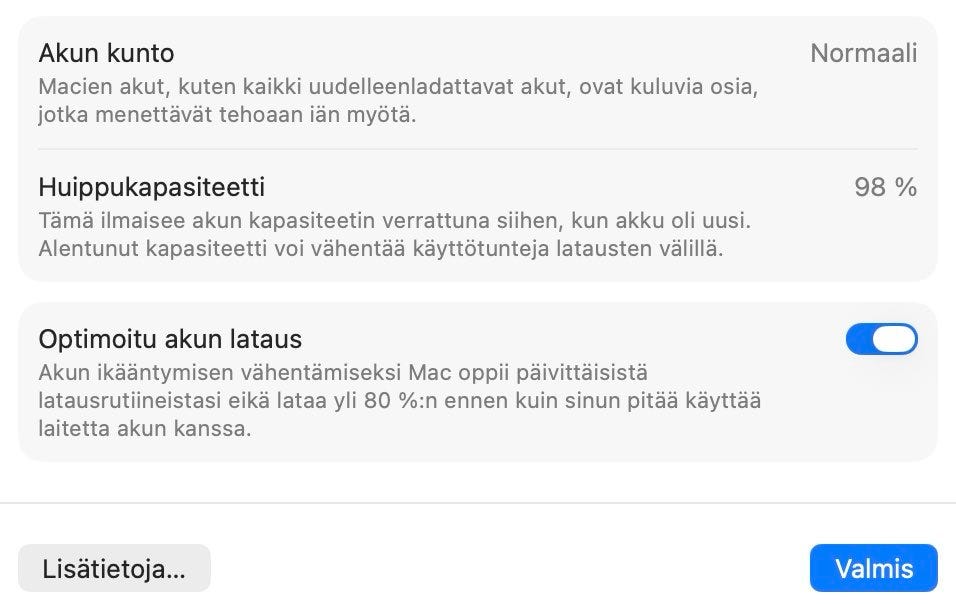The image size is (956, 612).
Task: Click the Akun kunto heading
Action: coord(106,52)
